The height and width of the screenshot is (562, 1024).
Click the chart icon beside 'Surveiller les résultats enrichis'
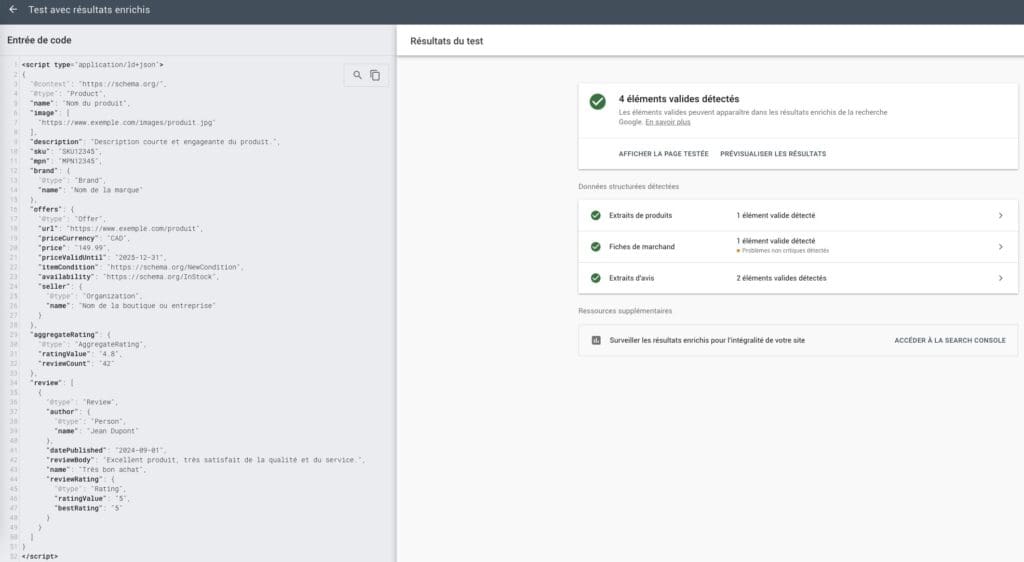(596, 340)
